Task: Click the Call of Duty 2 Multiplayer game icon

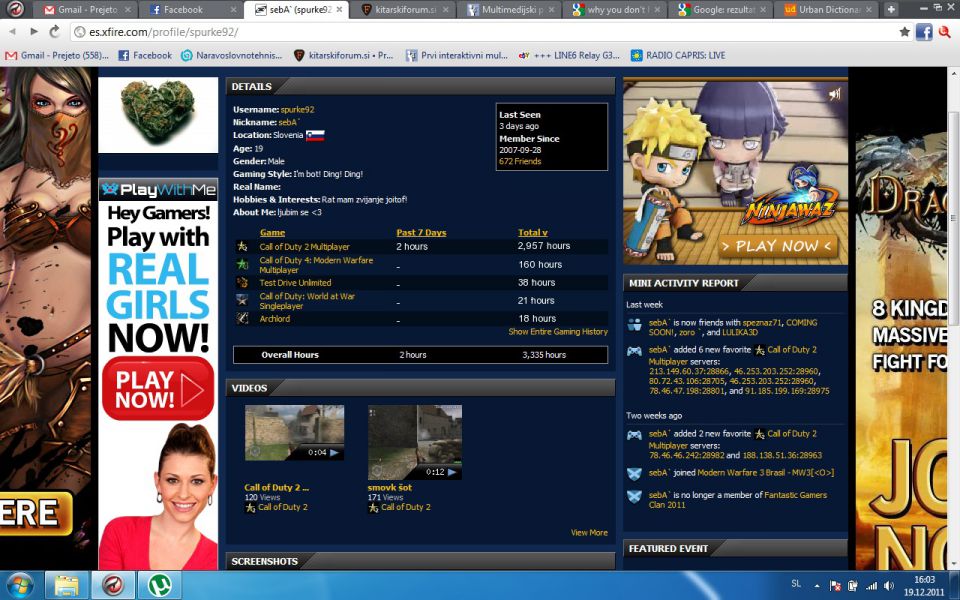Action: click(242, 246)
